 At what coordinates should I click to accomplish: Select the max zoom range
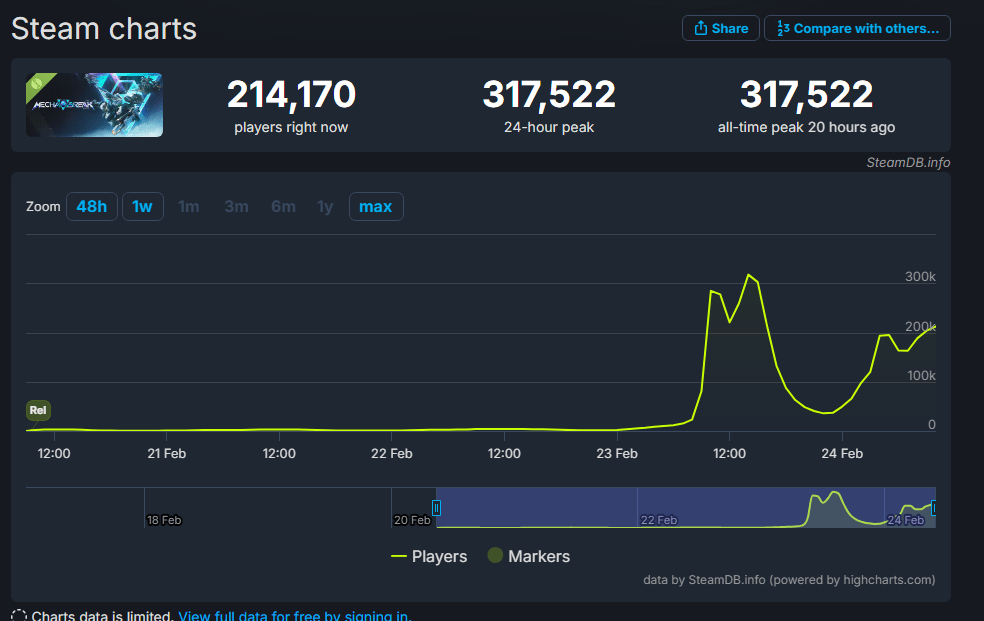(x=376, y=206)
